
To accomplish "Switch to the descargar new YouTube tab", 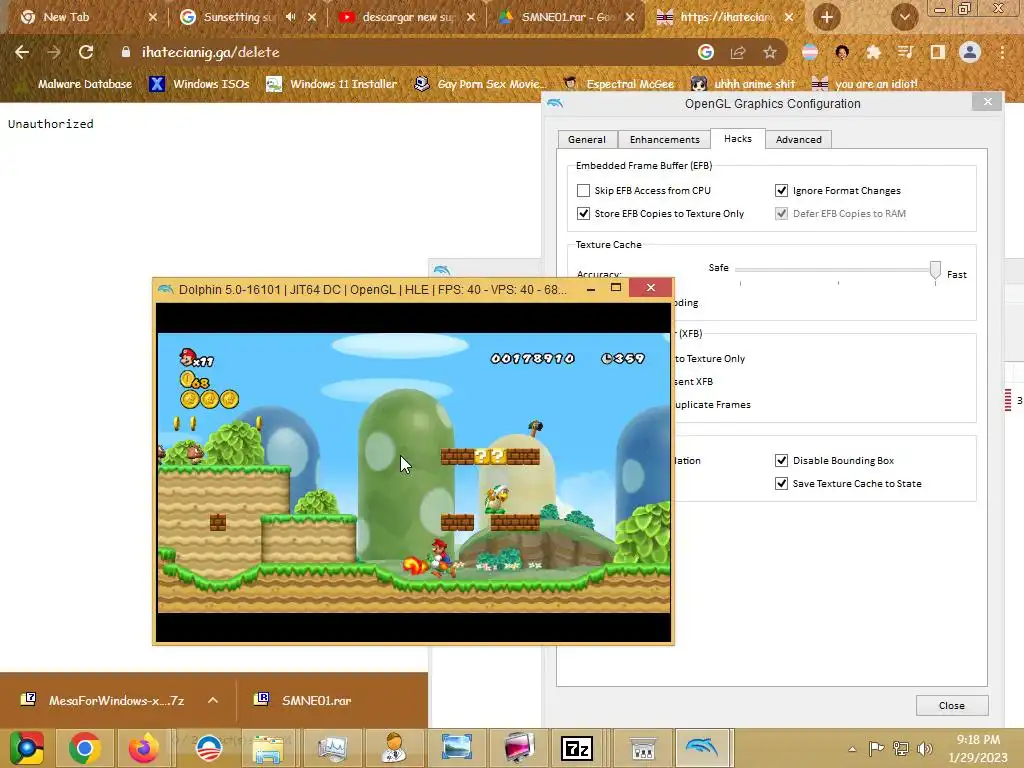I will click(407, 17).
